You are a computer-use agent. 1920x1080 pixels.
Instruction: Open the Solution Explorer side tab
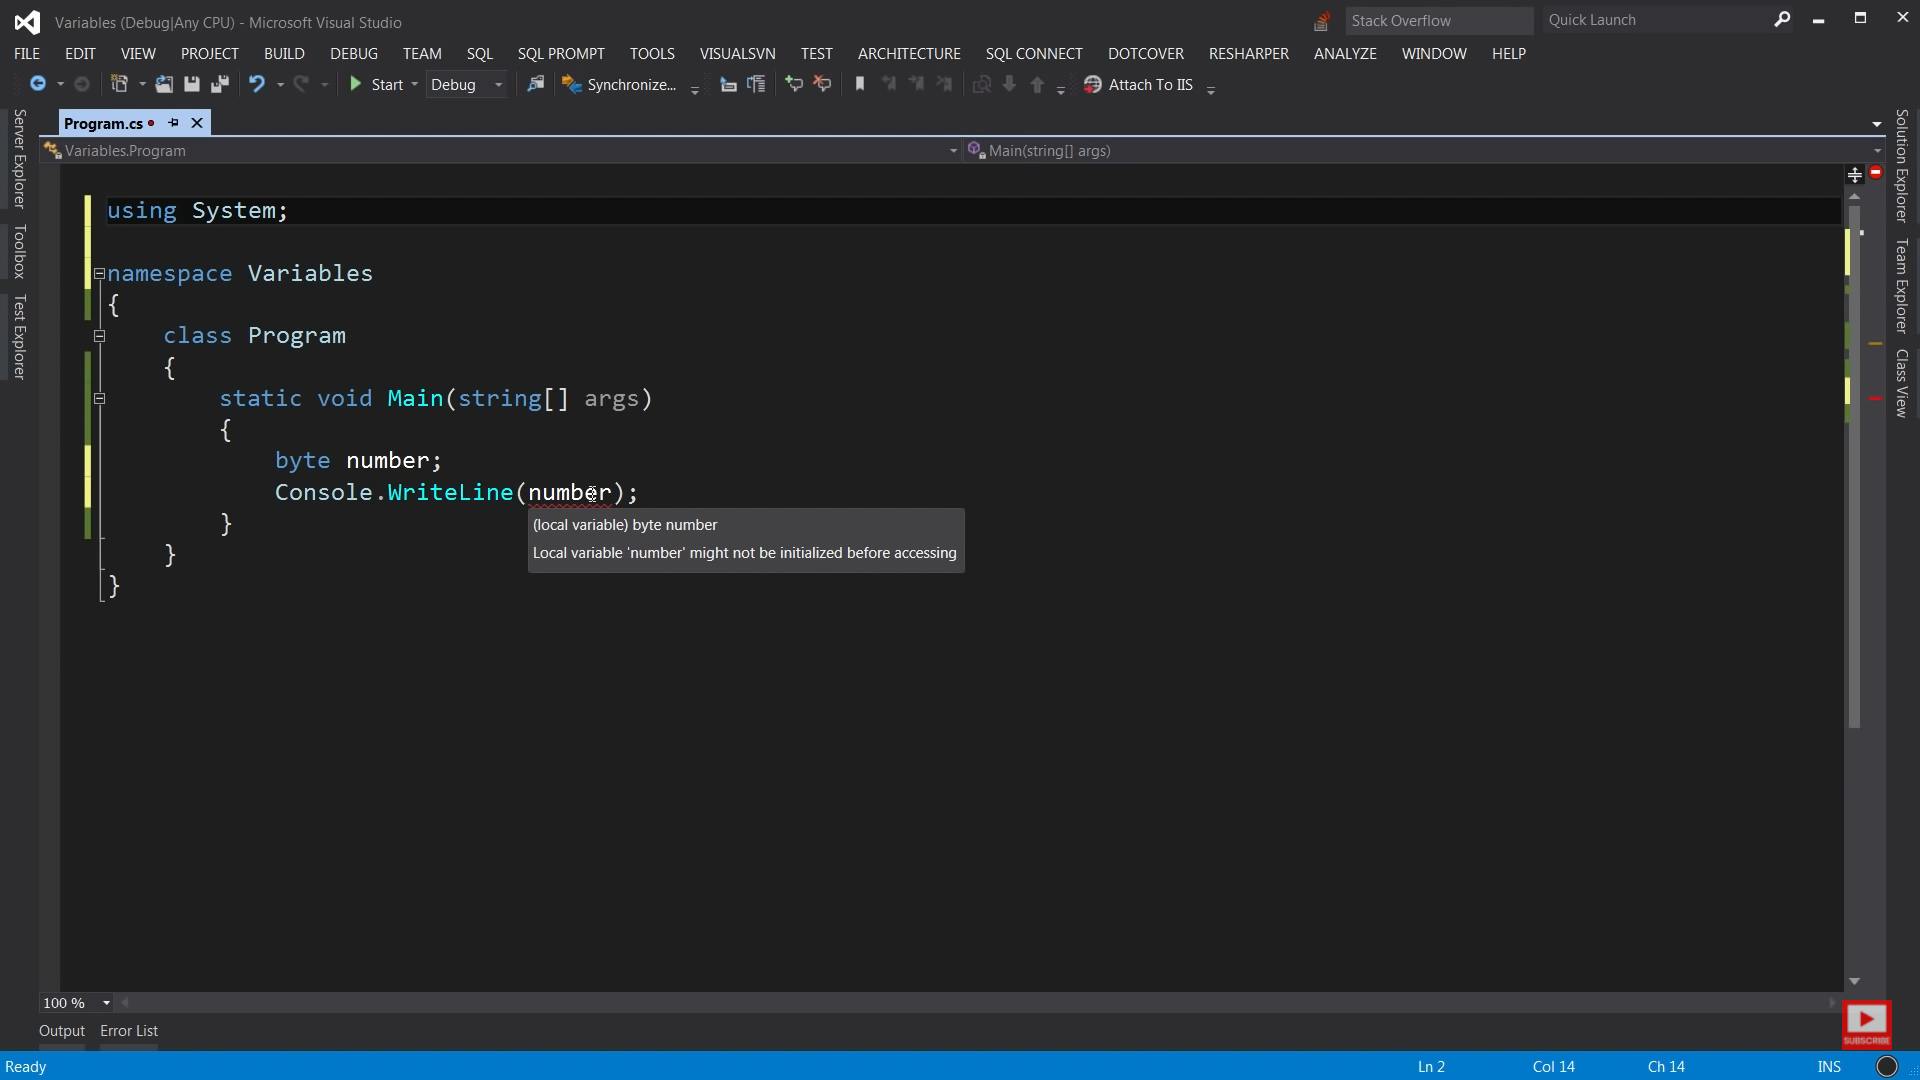[1901, 166]
